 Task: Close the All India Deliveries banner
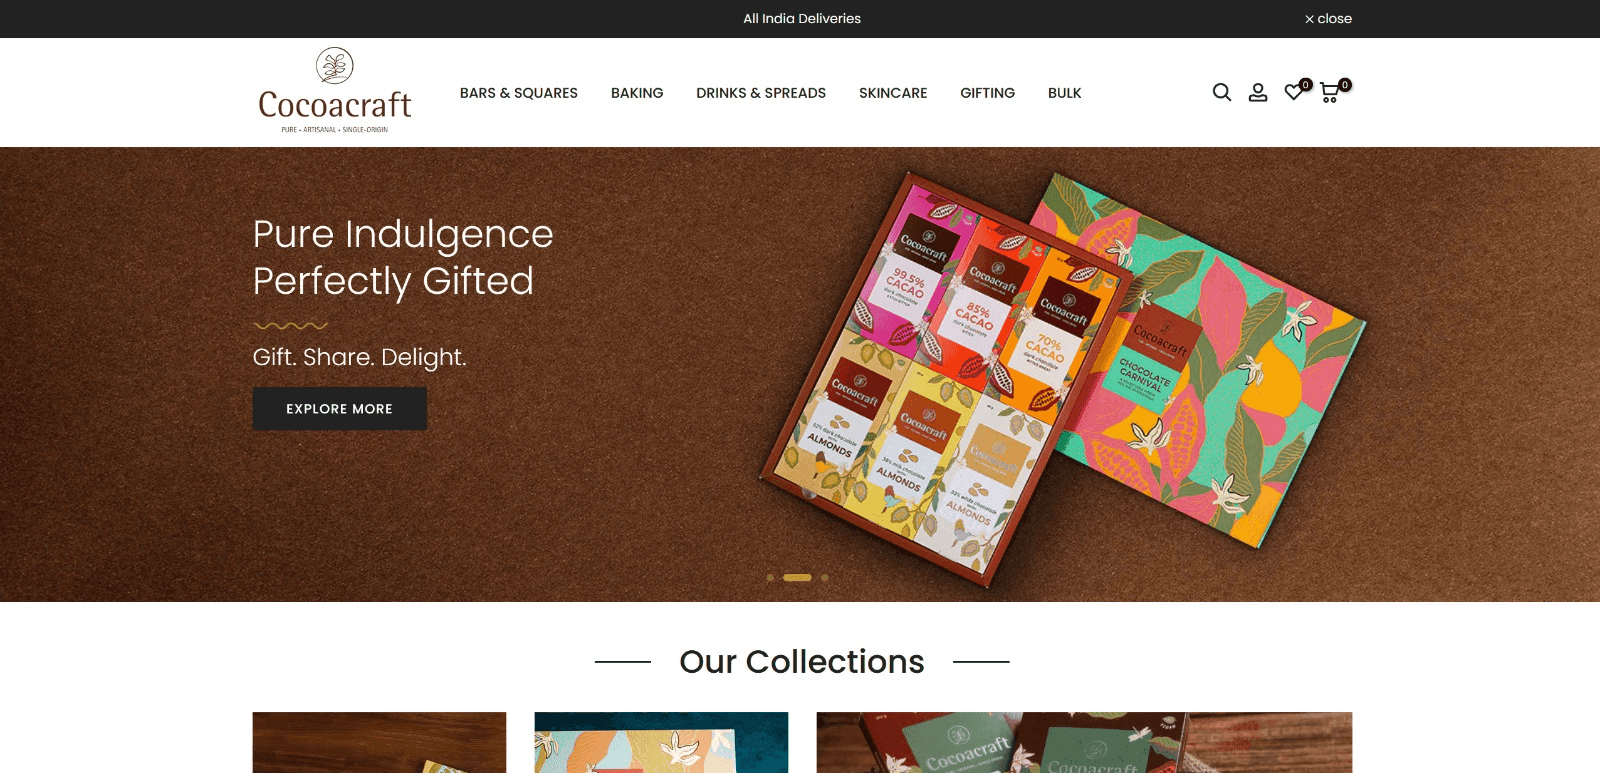[1328, 19]
